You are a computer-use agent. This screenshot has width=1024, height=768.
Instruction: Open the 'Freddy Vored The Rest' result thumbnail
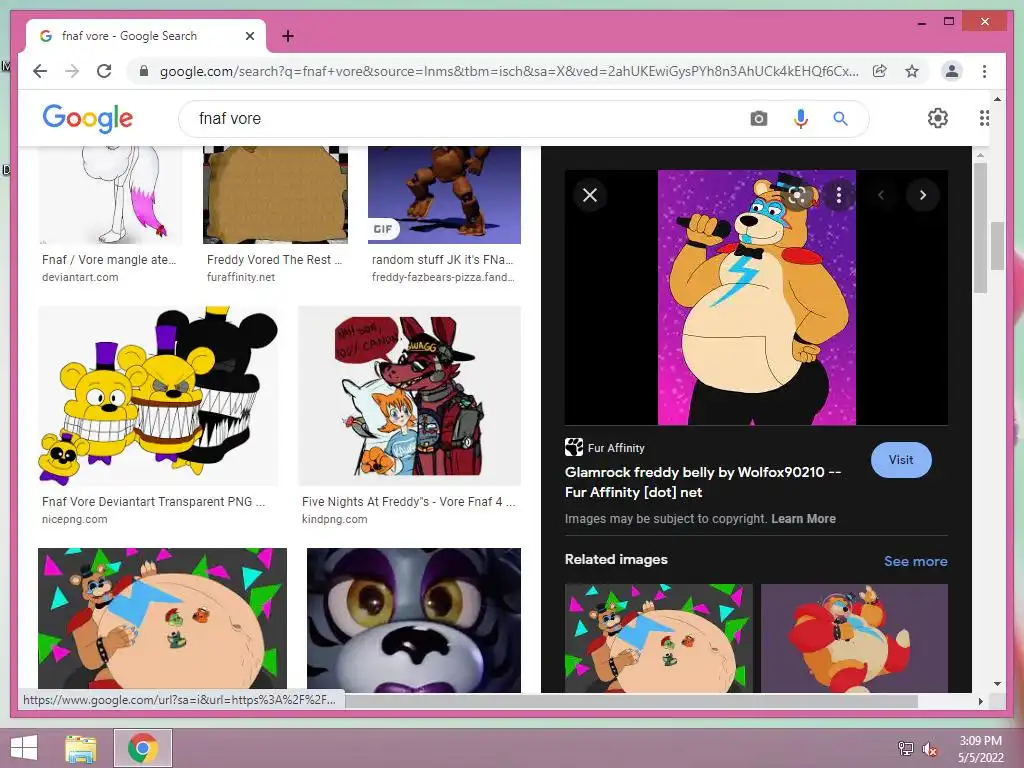coord(276,195)
